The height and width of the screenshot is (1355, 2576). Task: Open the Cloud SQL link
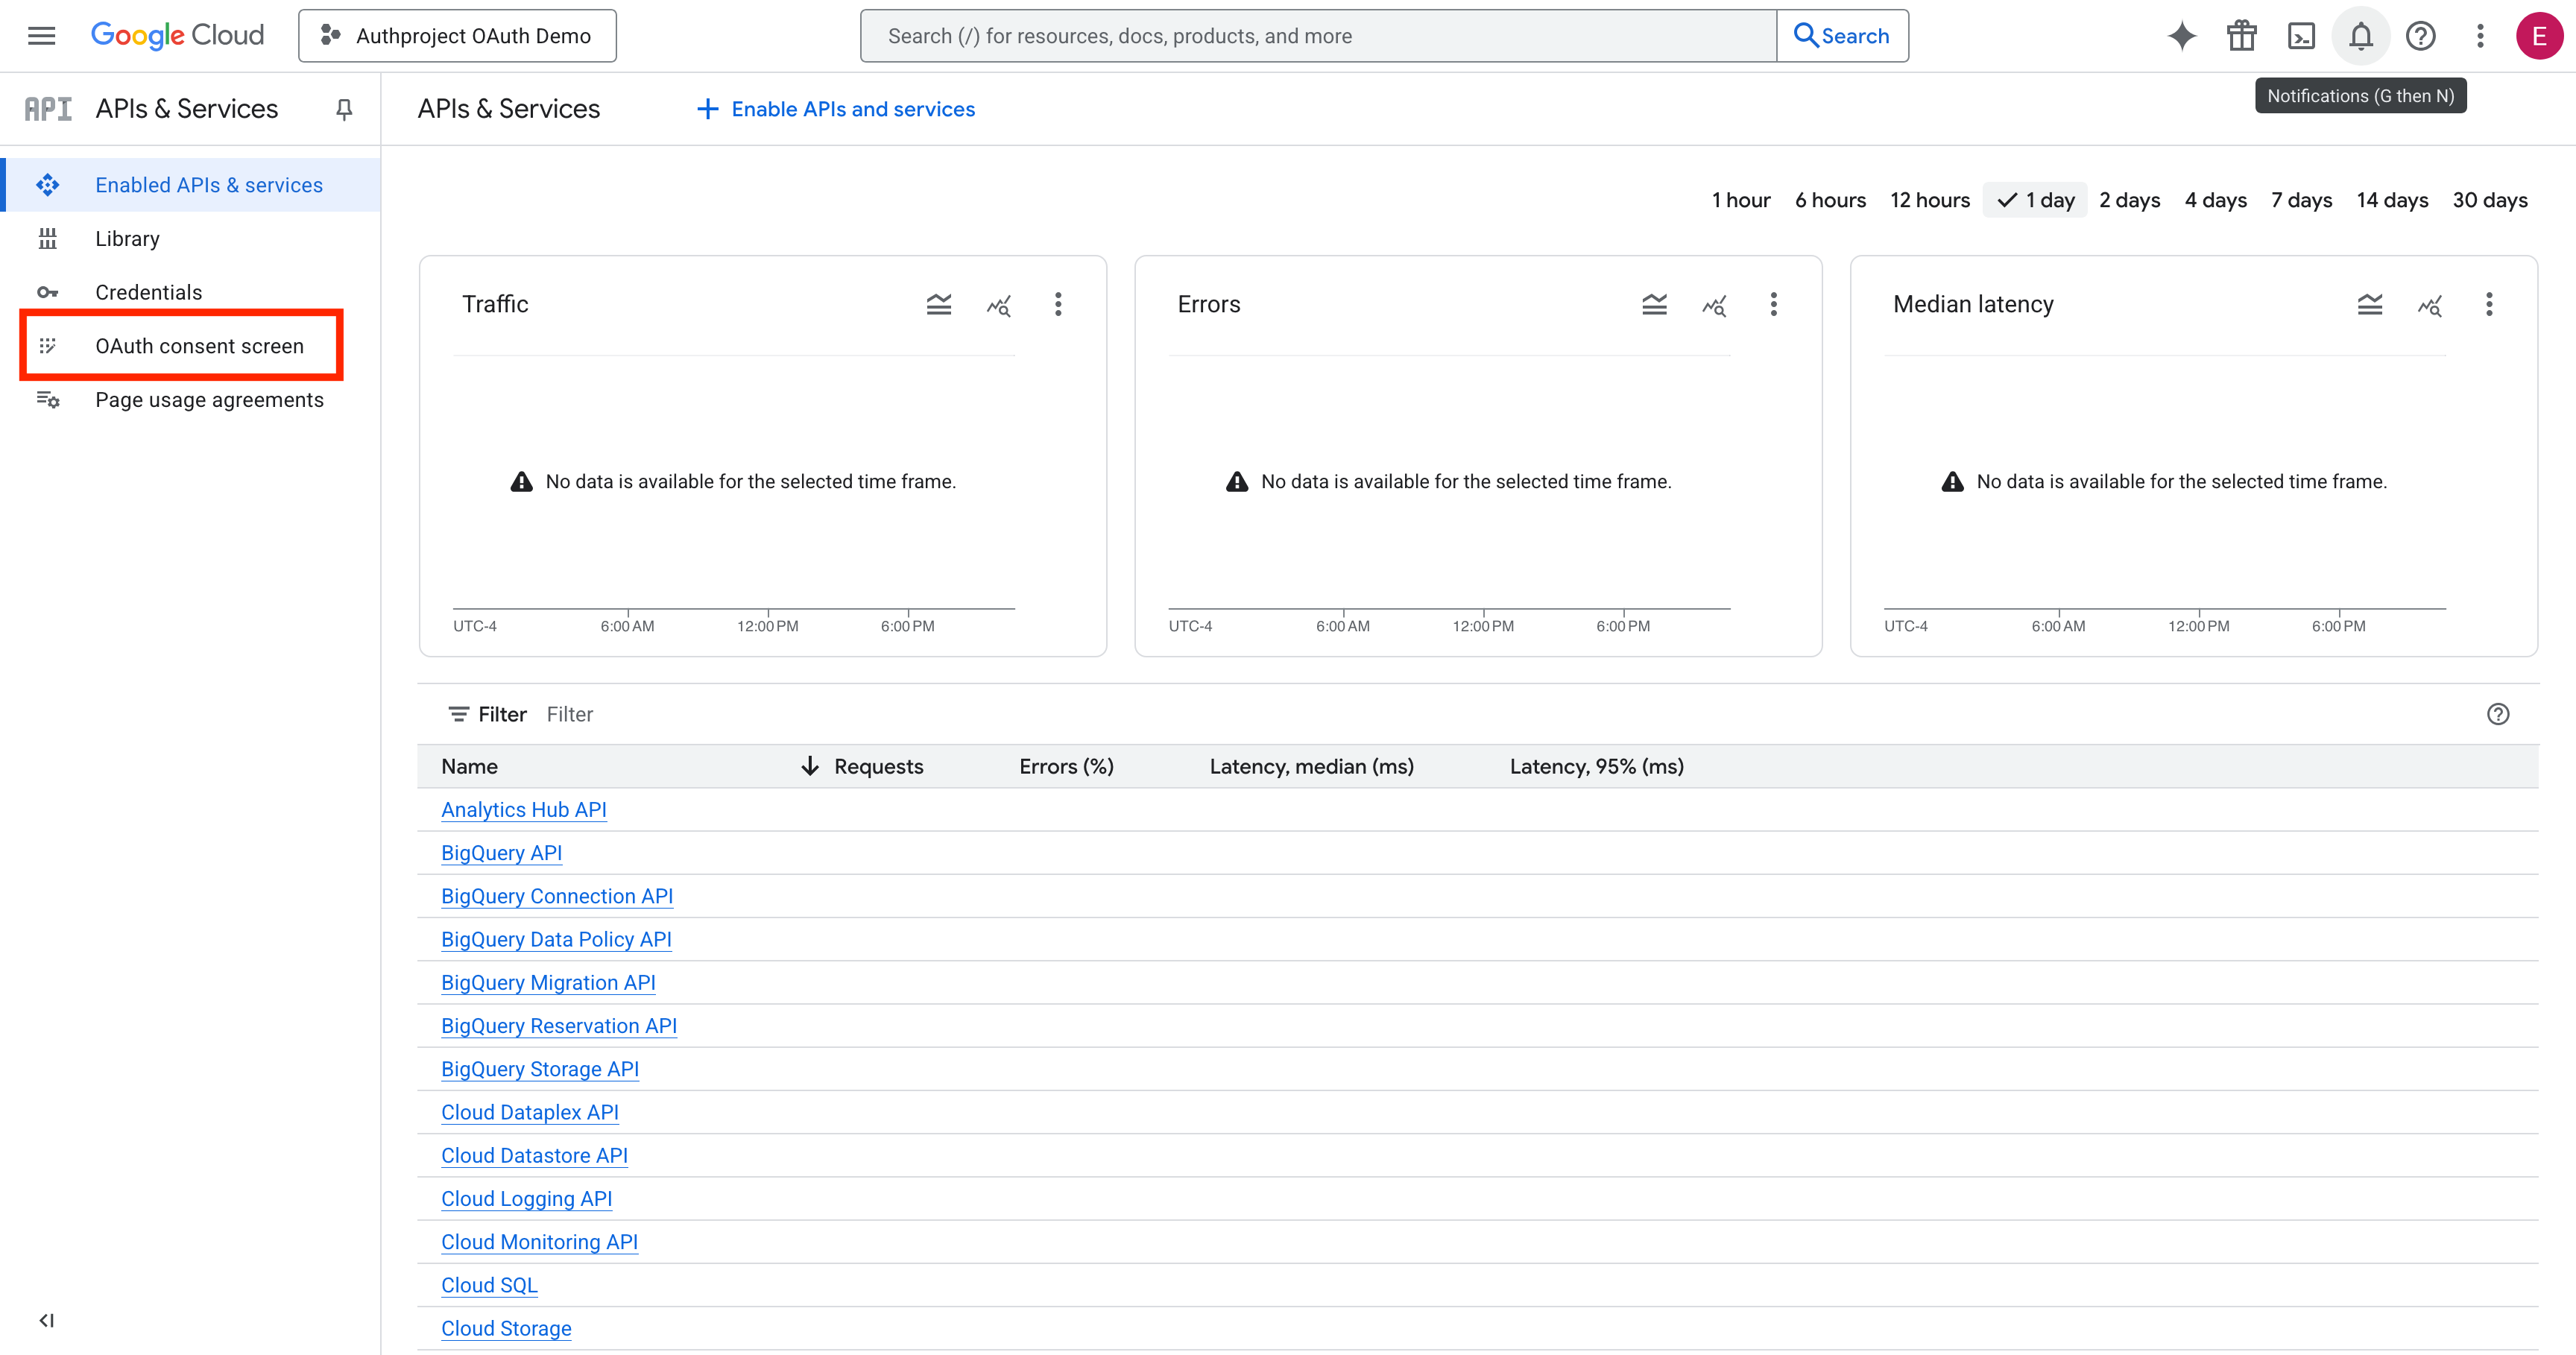pyautogui.click(x=489, y=1285)
